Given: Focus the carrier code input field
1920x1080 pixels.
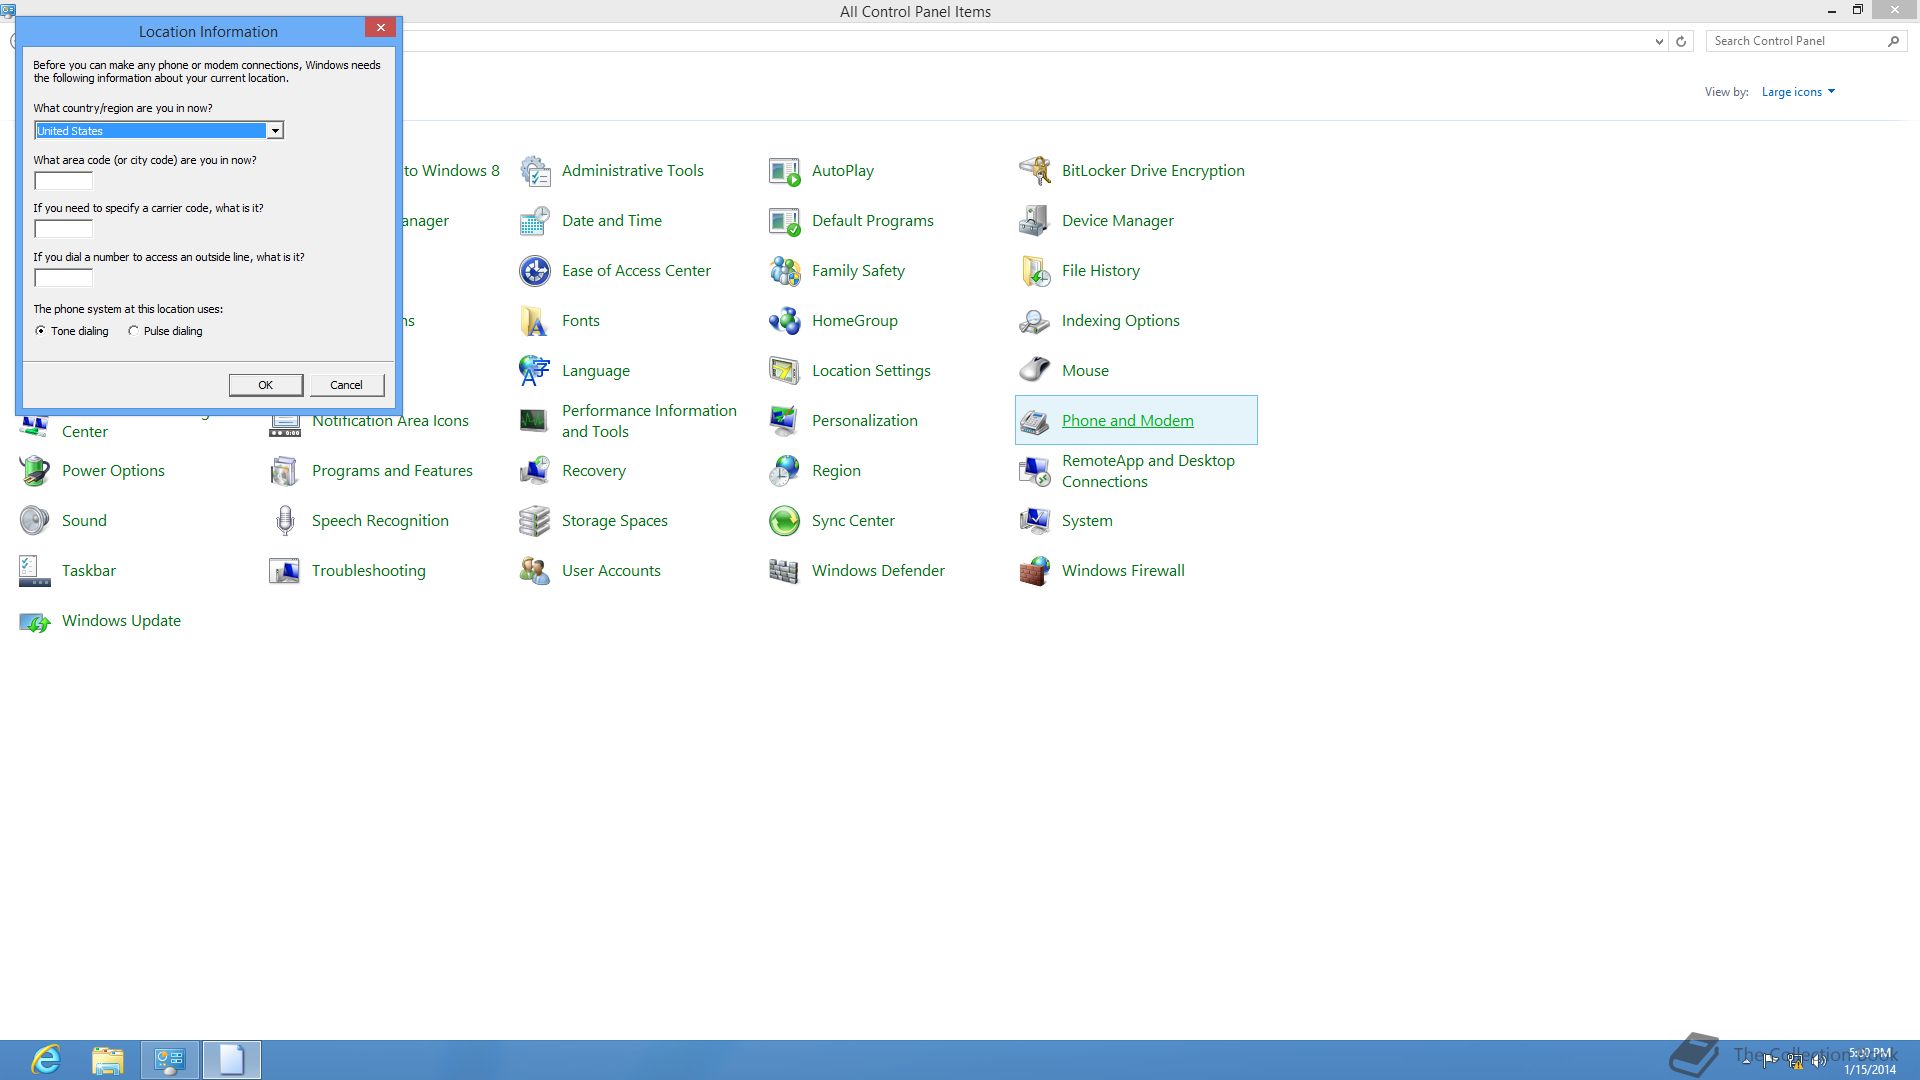Looking at the screenshot, I should 63,229.
